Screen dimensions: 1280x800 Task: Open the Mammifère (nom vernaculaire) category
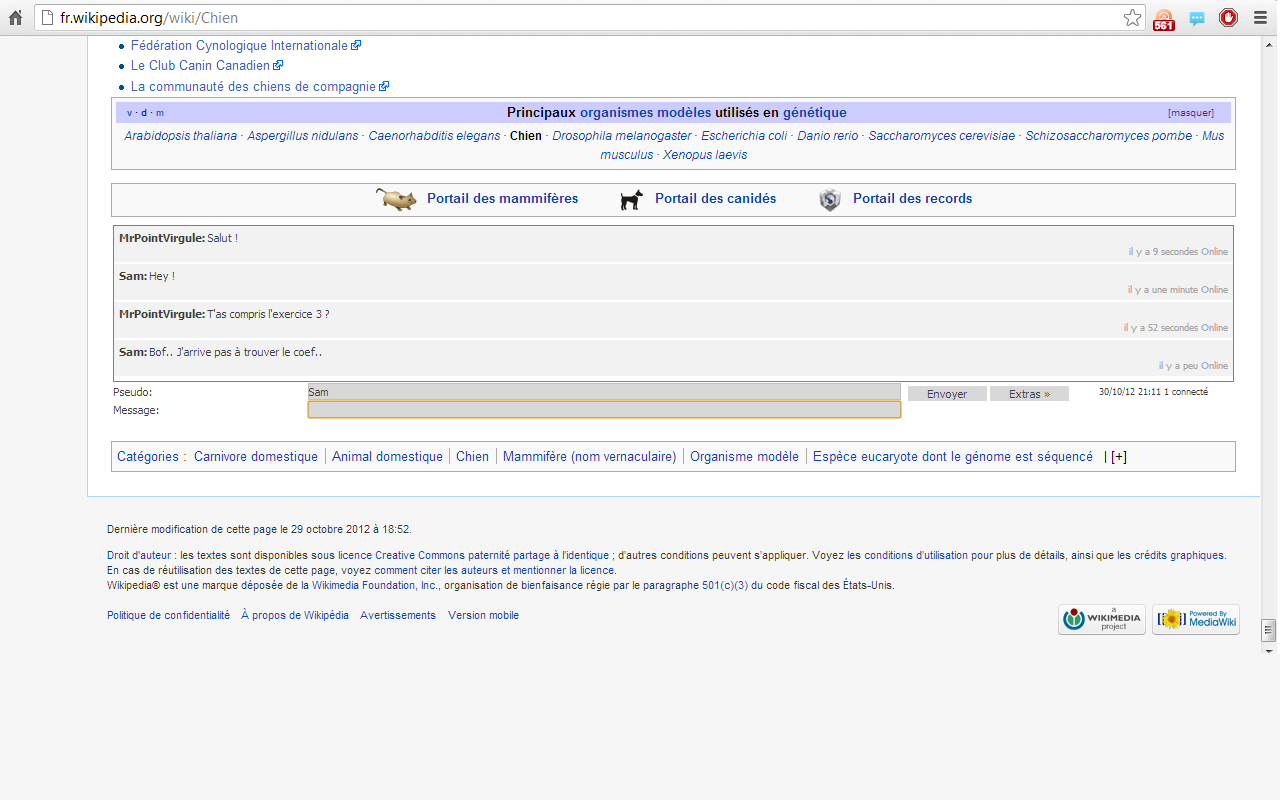(590, 457)
